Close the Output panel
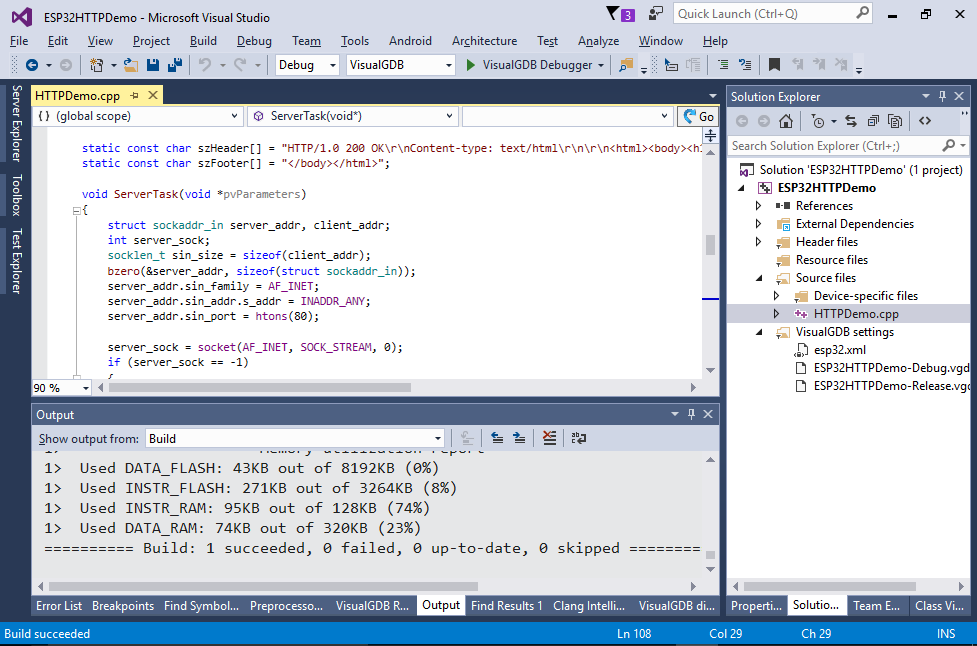This screenshot has width=977, height=646. (x=708, y=414)
